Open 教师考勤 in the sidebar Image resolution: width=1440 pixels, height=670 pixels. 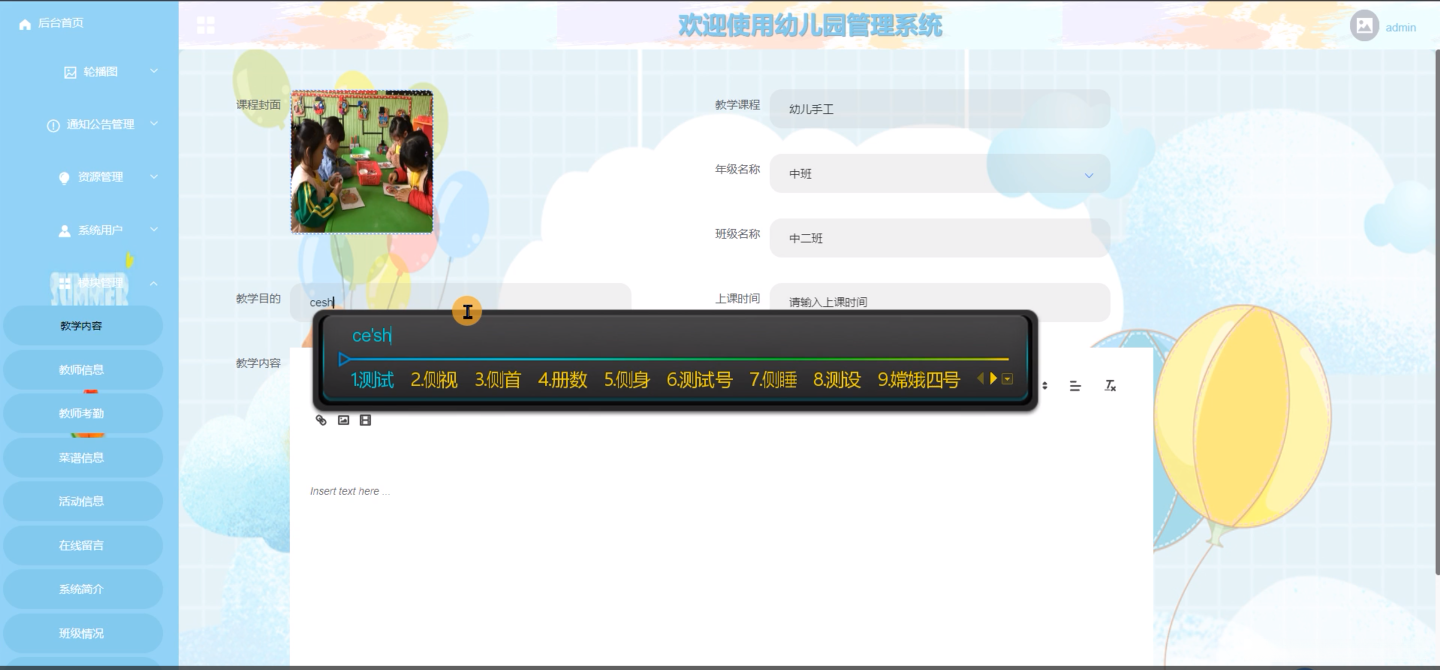[81, 414]
